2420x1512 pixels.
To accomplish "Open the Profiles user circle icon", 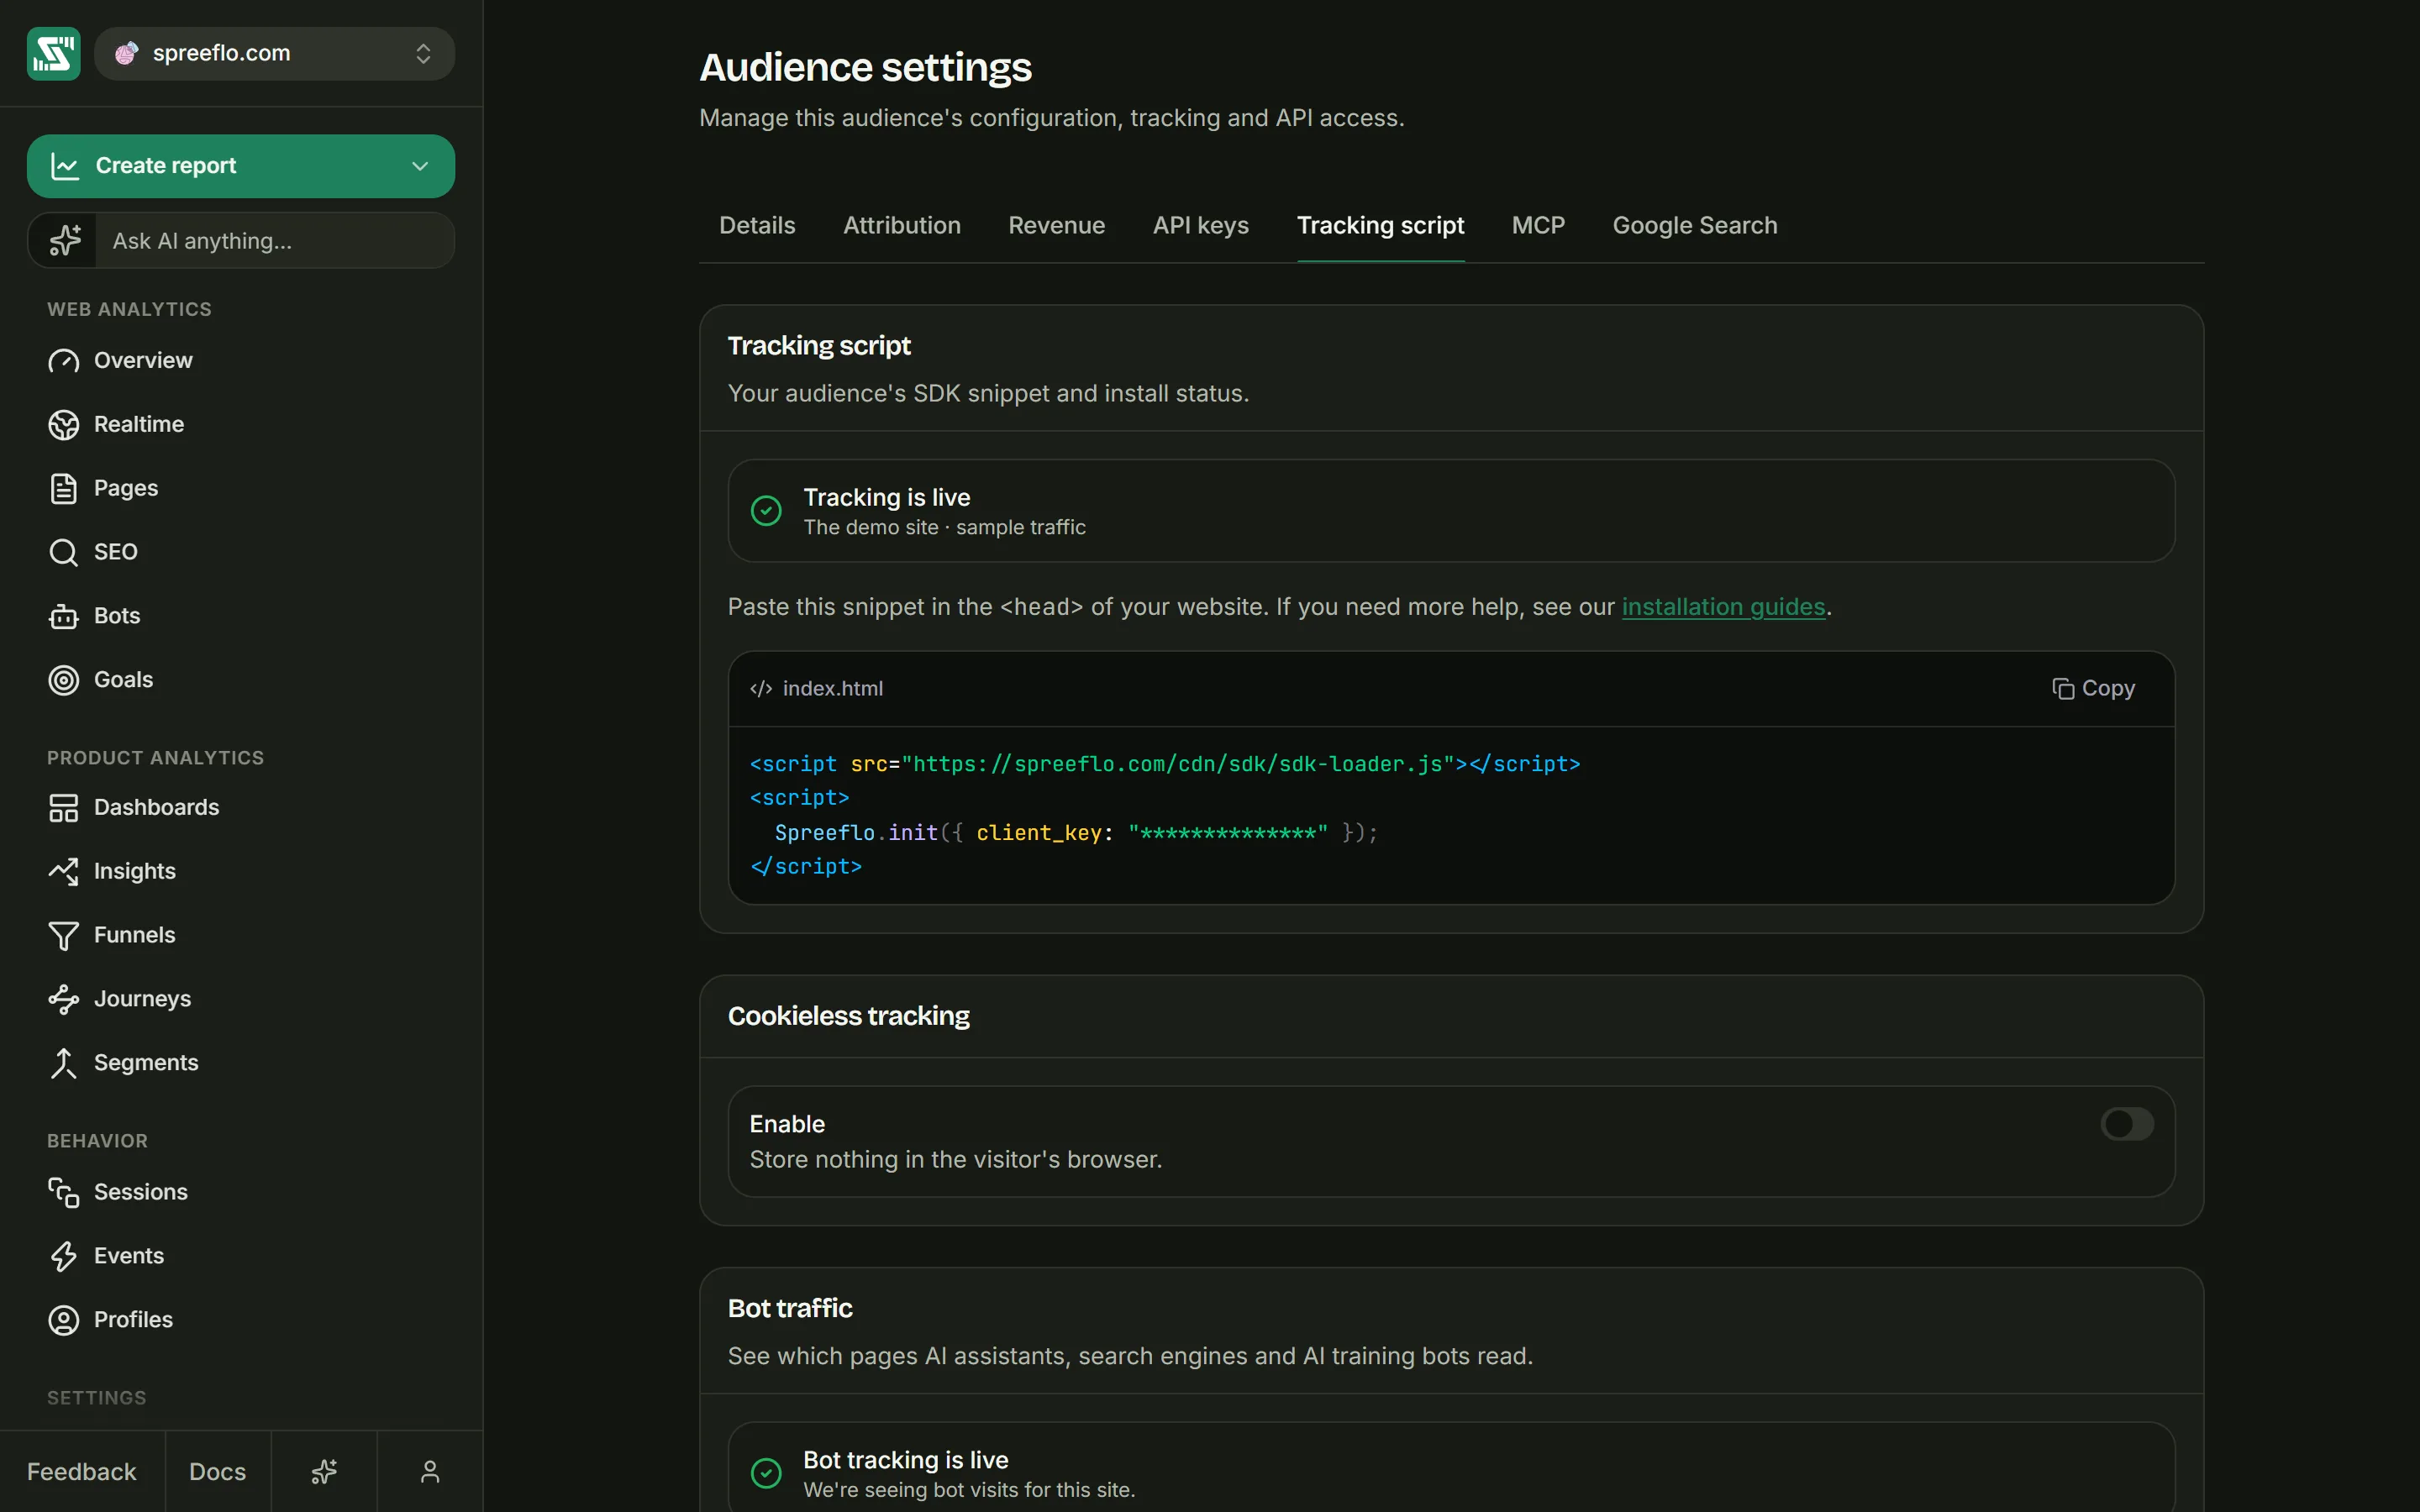I will pyautogui.click(x=63, y=1320).
